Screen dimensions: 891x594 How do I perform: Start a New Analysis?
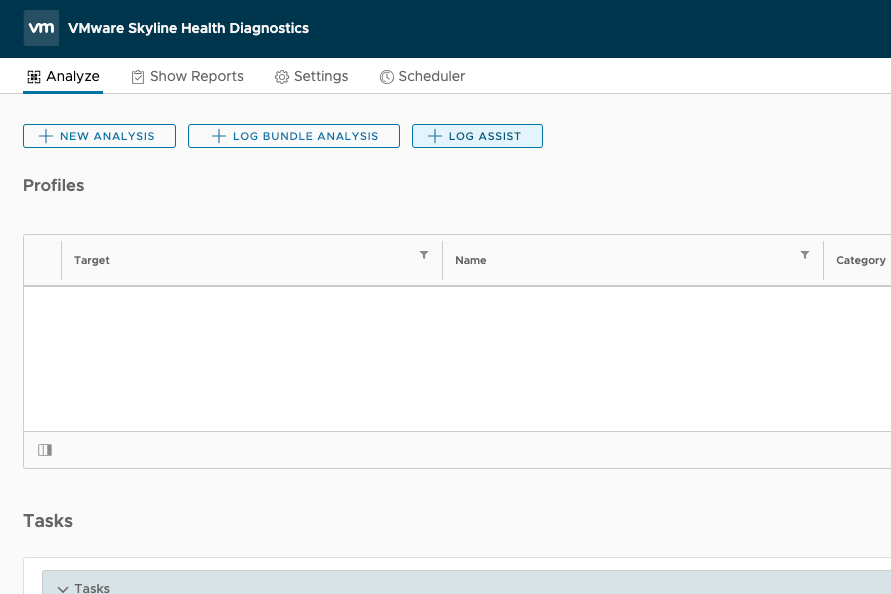coord(99,136)
